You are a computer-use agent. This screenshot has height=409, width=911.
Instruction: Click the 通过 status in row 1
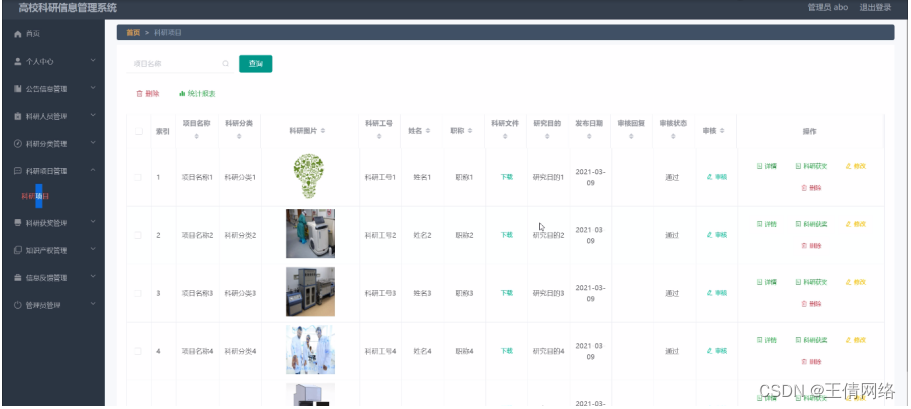(x=672, y=177)
